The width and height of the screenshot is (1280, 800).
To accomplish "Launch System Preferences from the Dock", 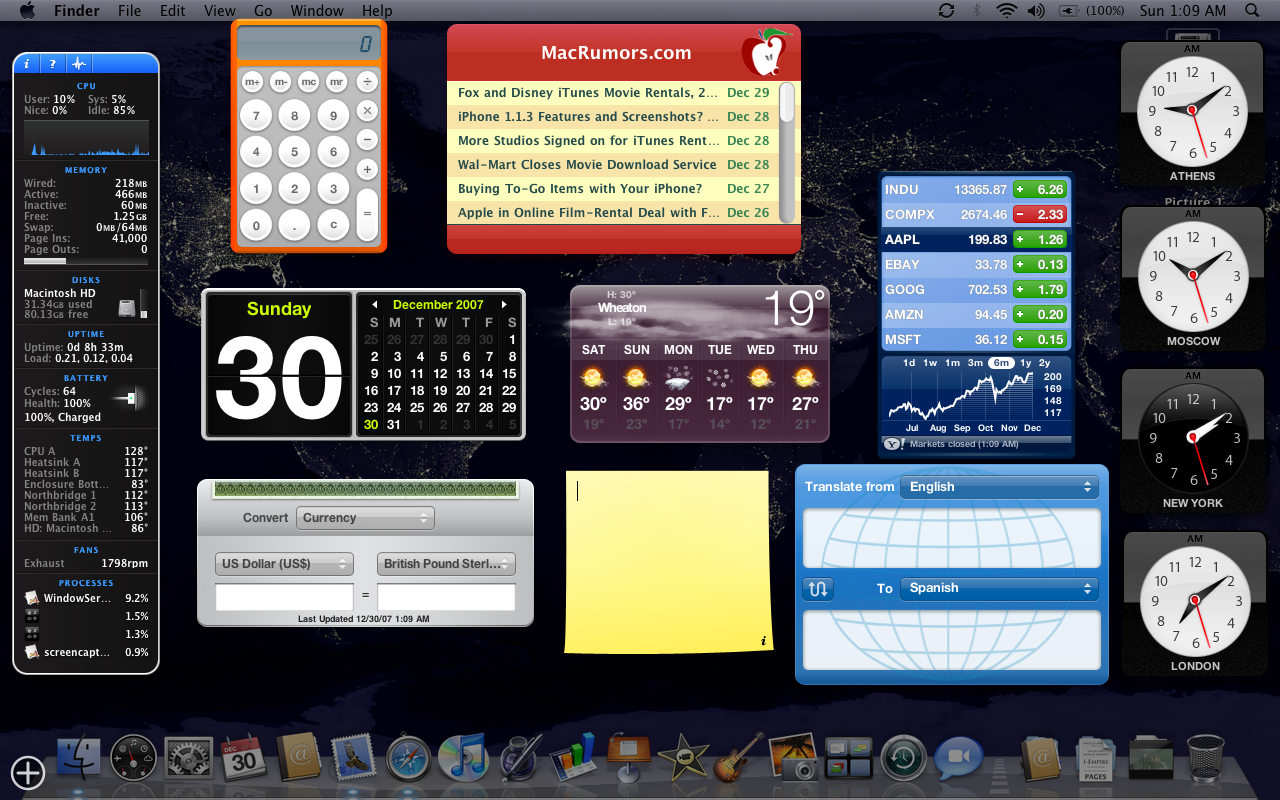I will point(187,759).
